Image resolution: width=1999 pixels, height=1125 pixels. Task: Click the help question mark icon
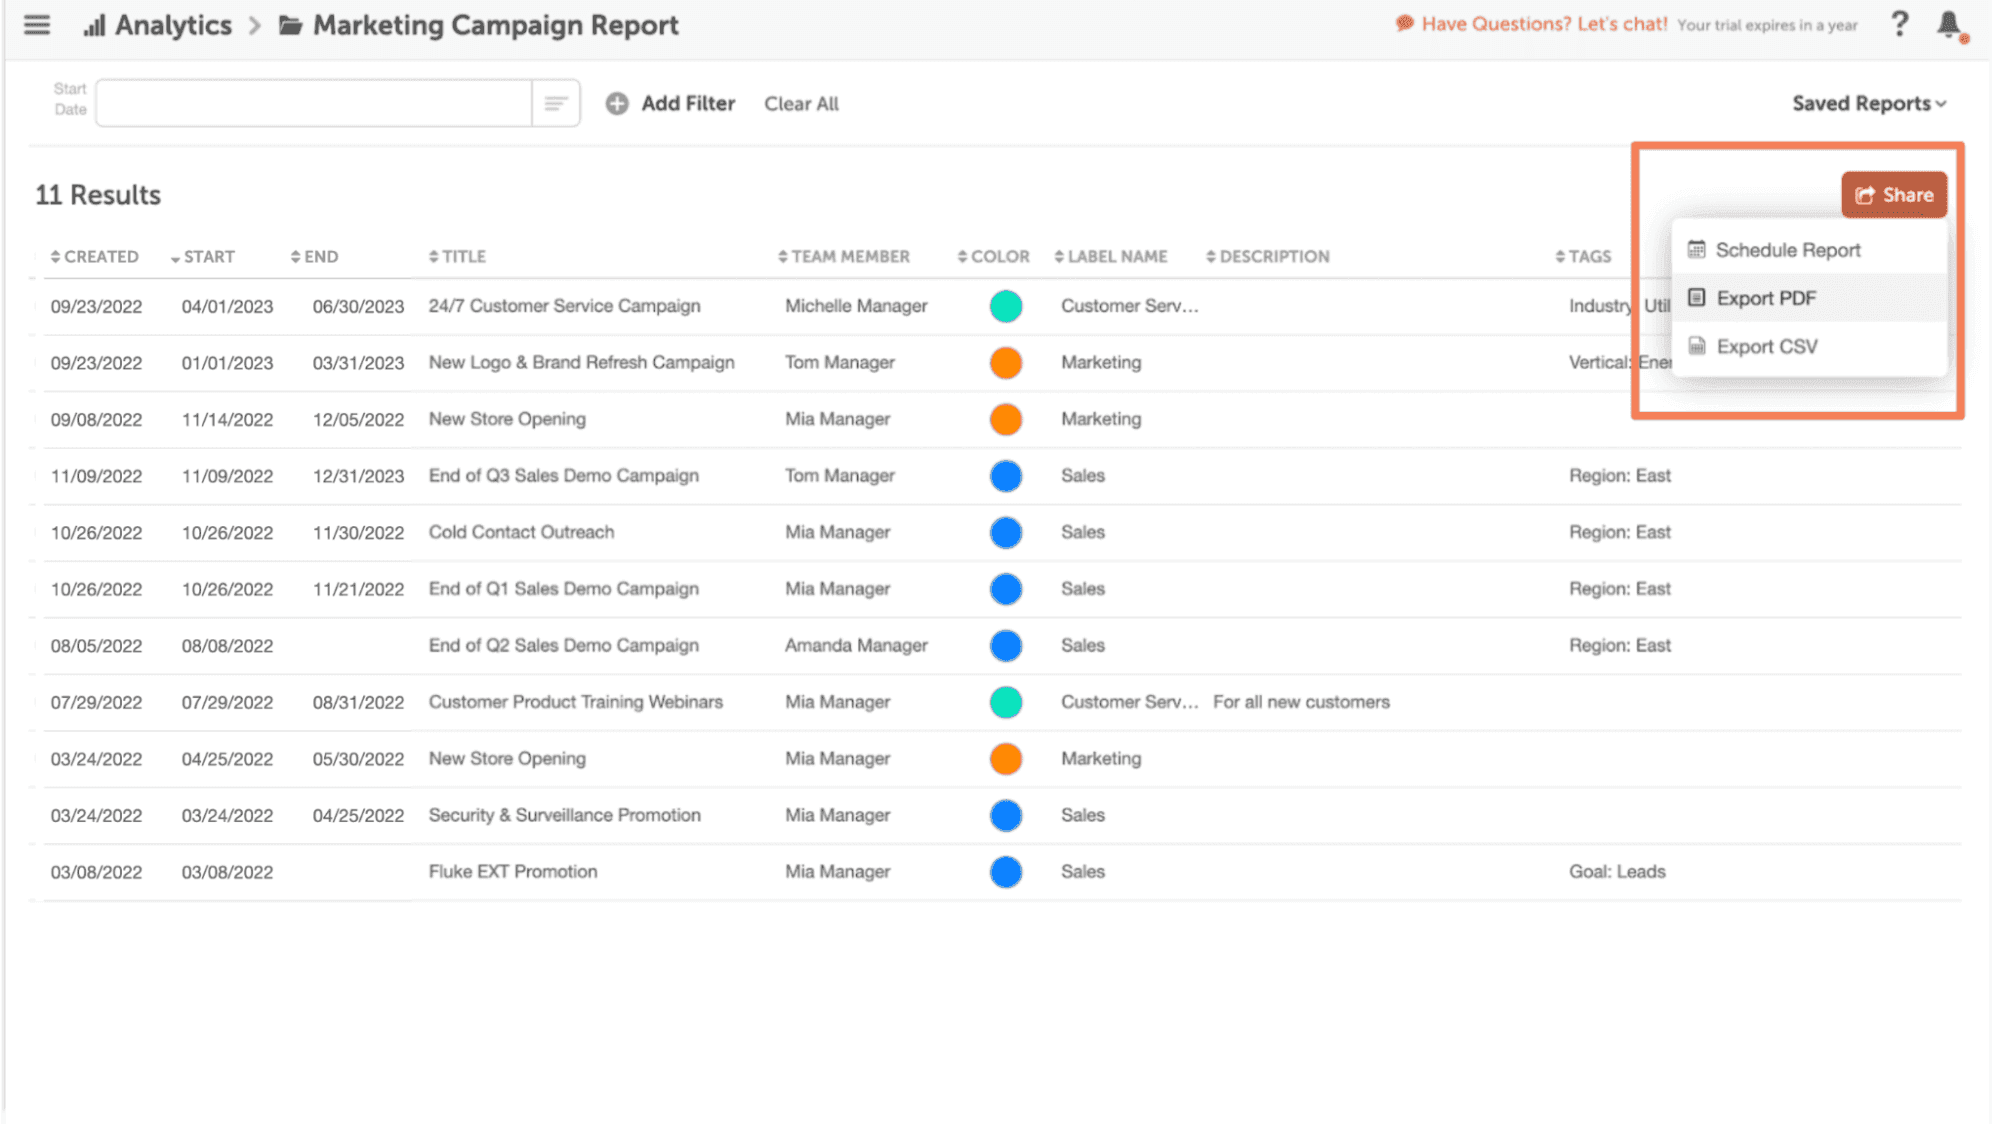[x=1900, y=25]
